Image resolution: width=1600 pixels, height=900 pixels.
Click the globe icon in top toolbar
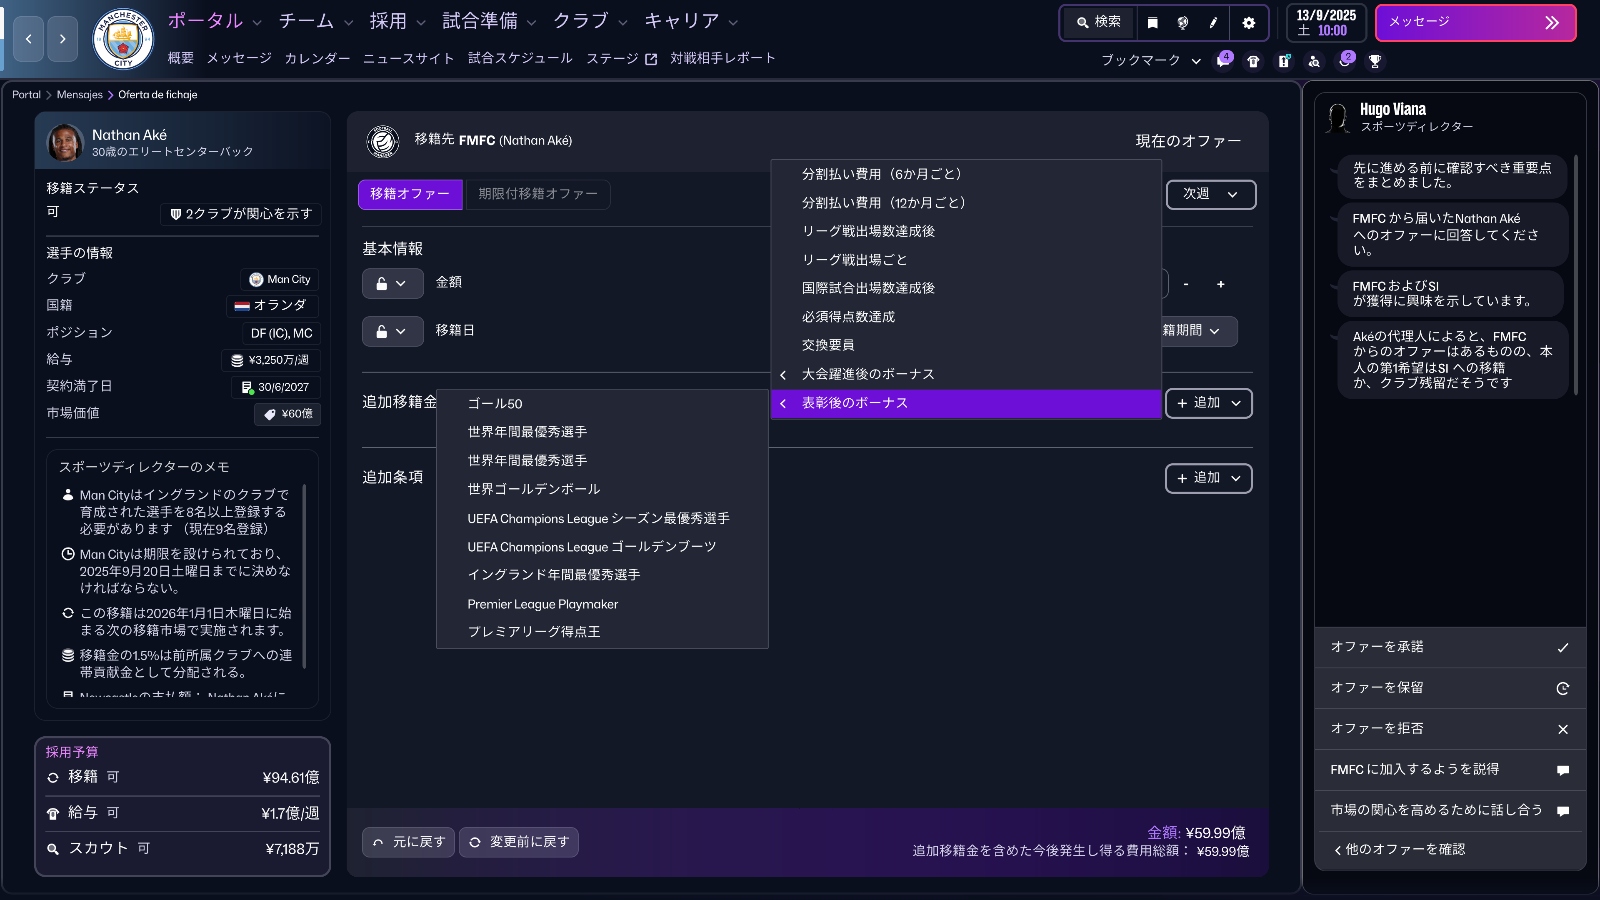1183,22
